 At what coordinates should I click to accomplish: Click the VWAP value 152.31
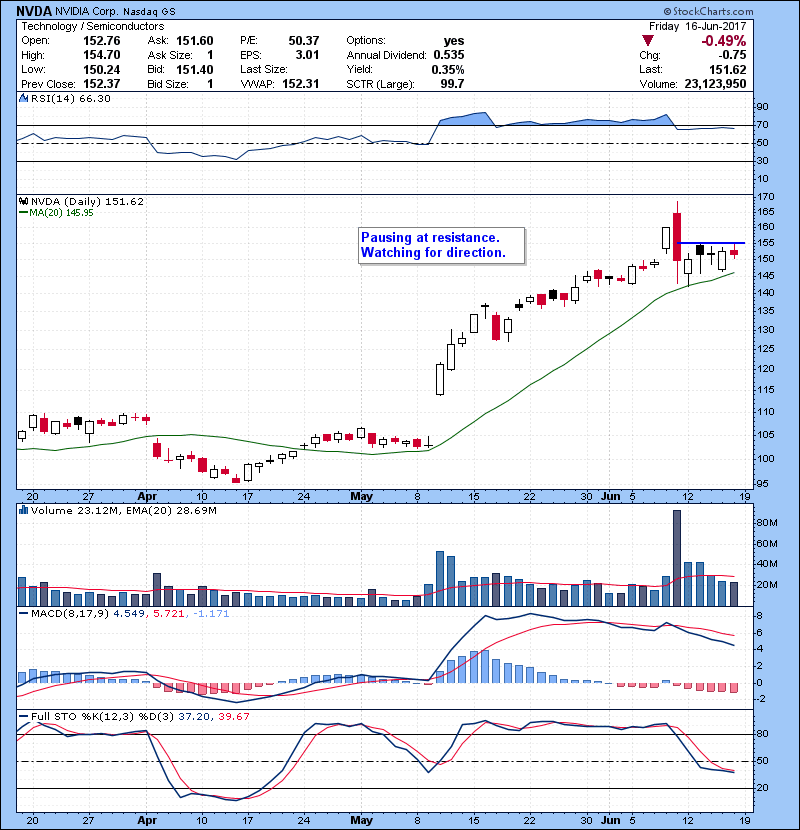301,84
